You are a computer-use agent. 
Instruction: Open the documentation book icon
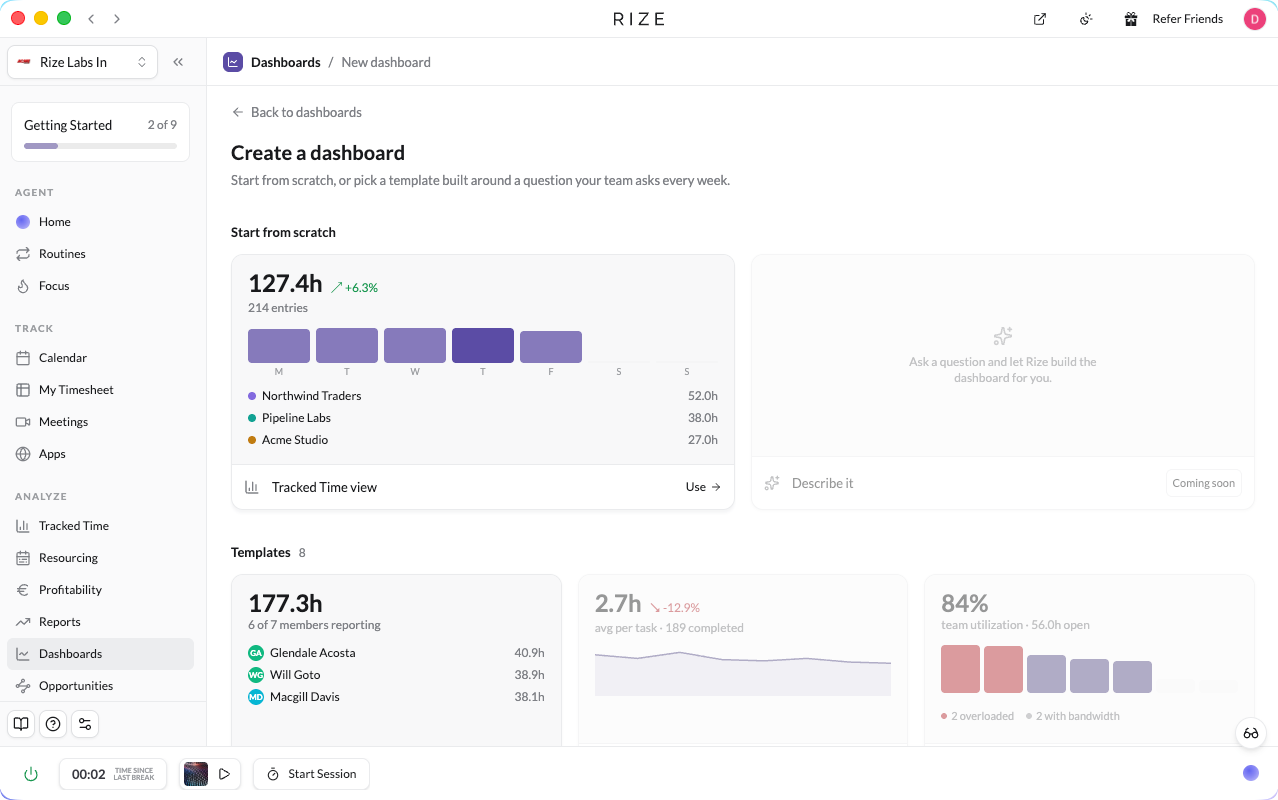point(21,724)
